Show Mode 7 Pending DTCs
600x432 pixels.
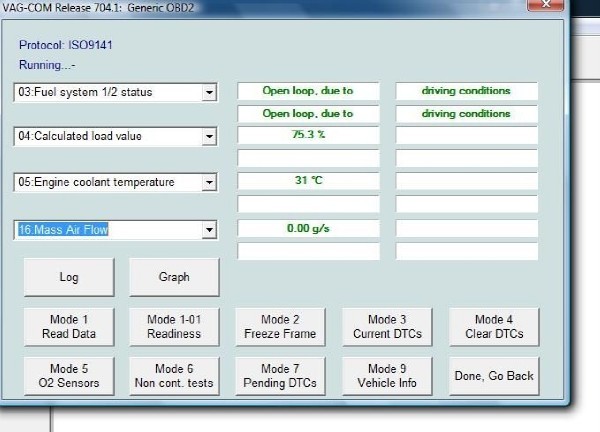[x=280, y=376]
